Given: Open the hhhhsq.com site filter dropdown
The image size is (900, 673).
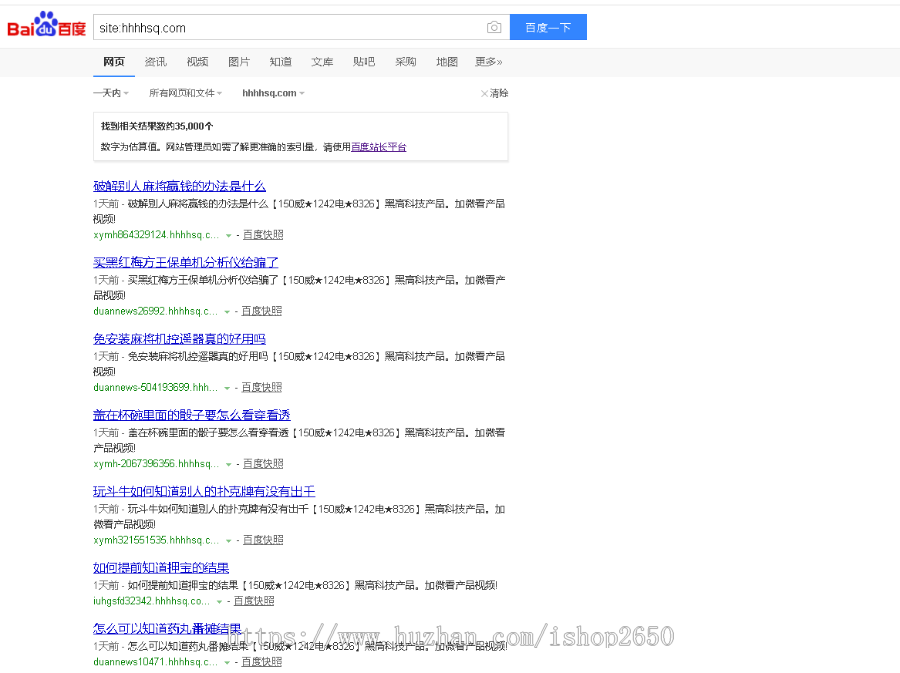Looking at the screenshot, I should [x=273, y=93].
